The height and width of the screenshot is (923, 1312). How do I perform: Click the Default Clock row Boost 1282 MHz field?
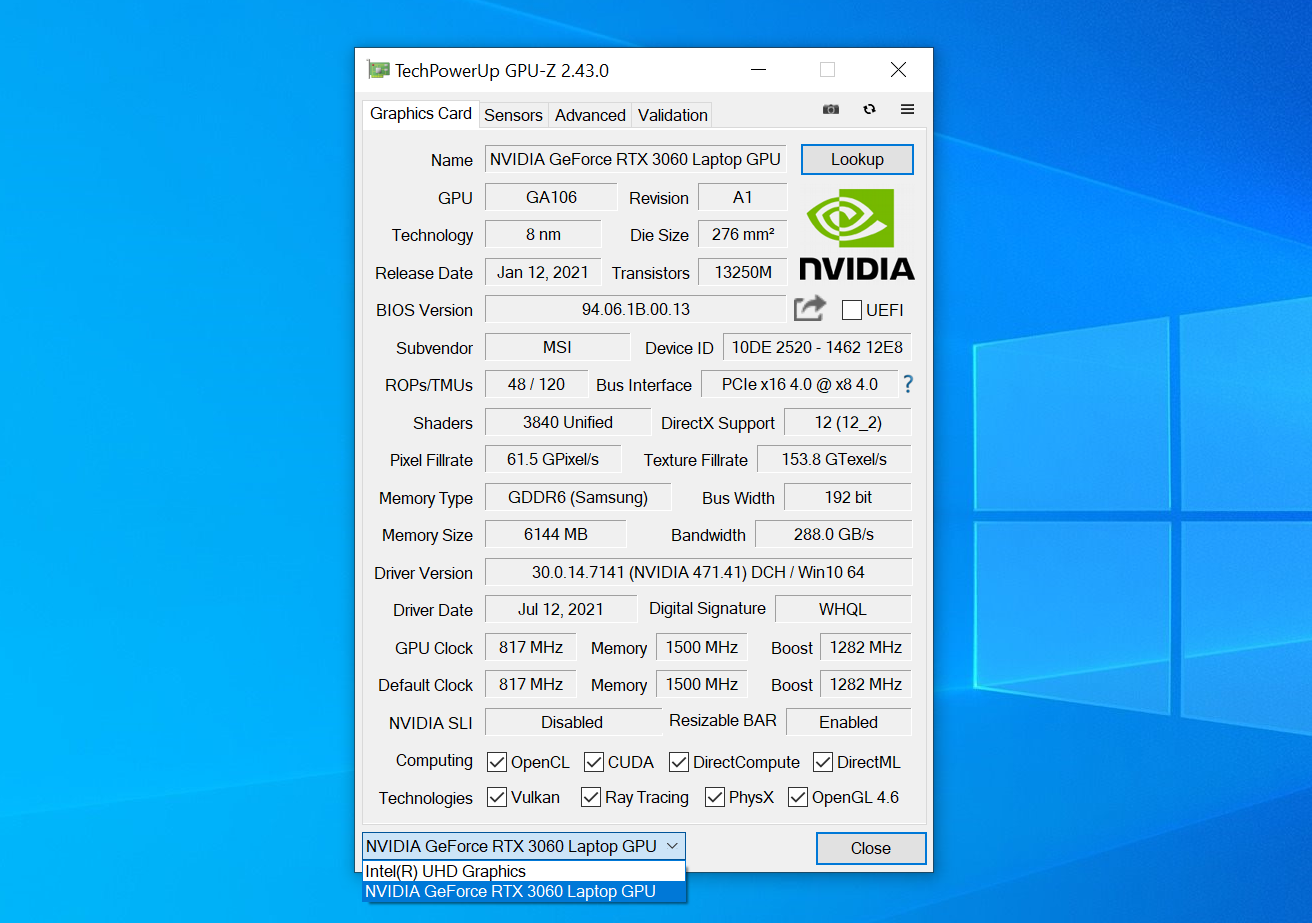(866, 684)
